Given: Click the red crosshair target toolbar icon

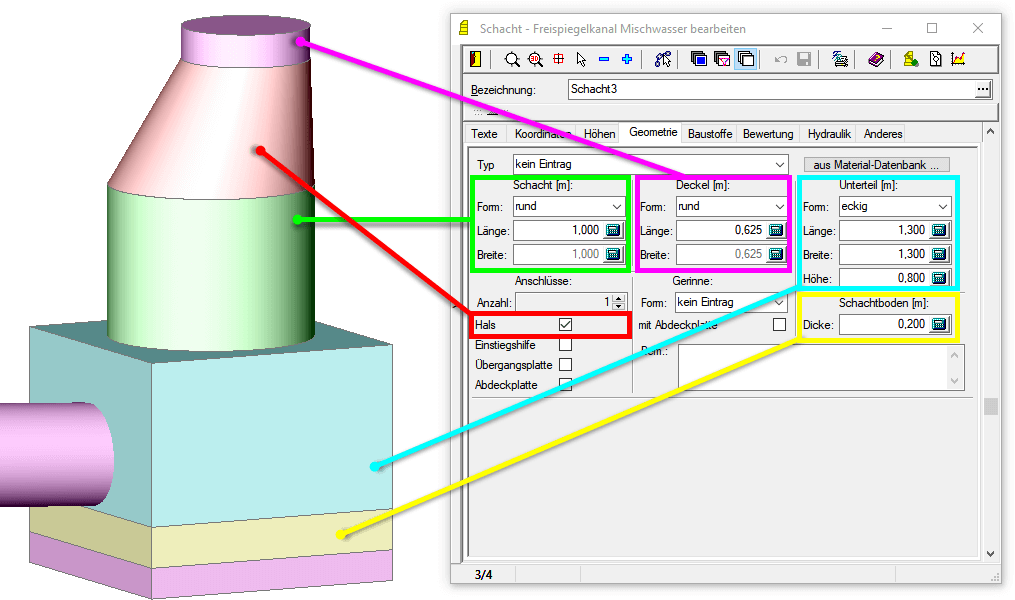Looking at the screenshot, I should [558, 60].
